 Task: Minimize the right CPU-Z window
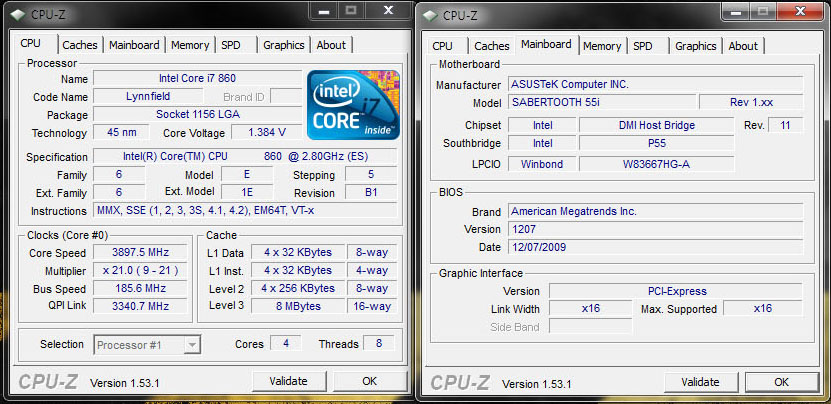pyautogui.click(x=735, y=10)
